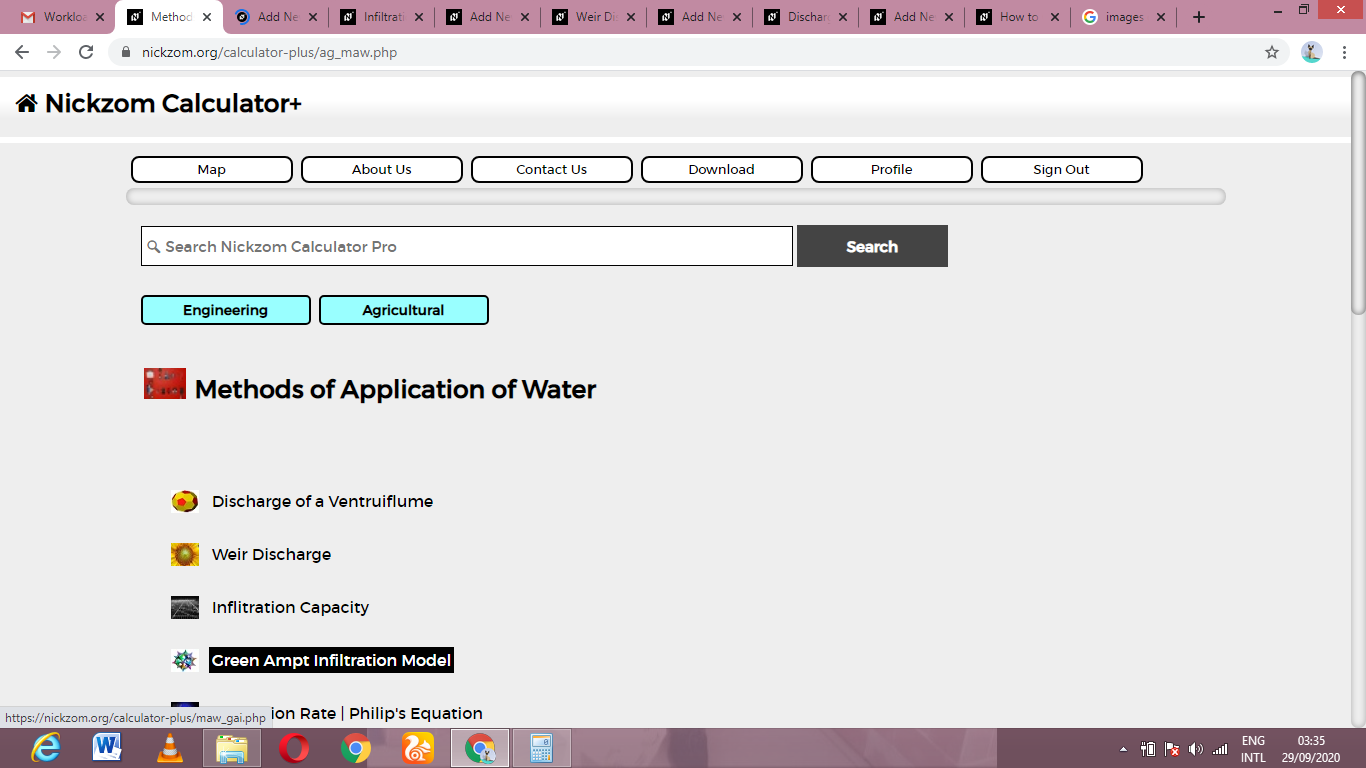Click the browser forward arrow

(54, 52)
